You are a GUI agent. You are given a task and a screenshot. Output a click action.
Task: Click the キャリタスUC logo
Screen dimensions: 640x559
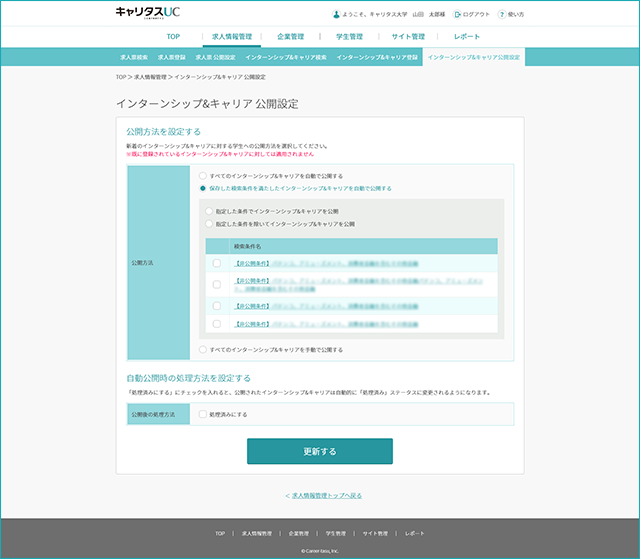point(148,12)
